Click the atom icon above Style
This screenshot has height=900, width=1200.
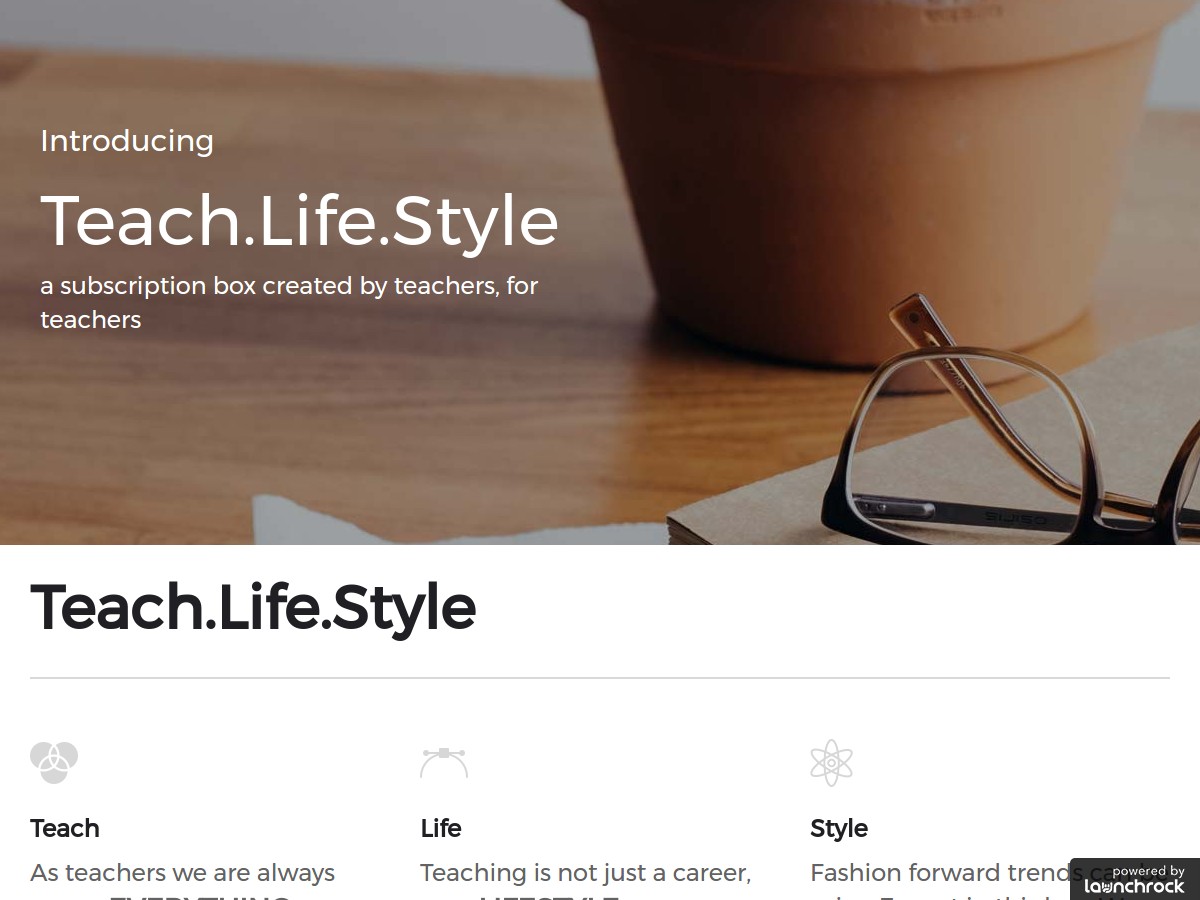pyautogui.click(x=832, y=763)
